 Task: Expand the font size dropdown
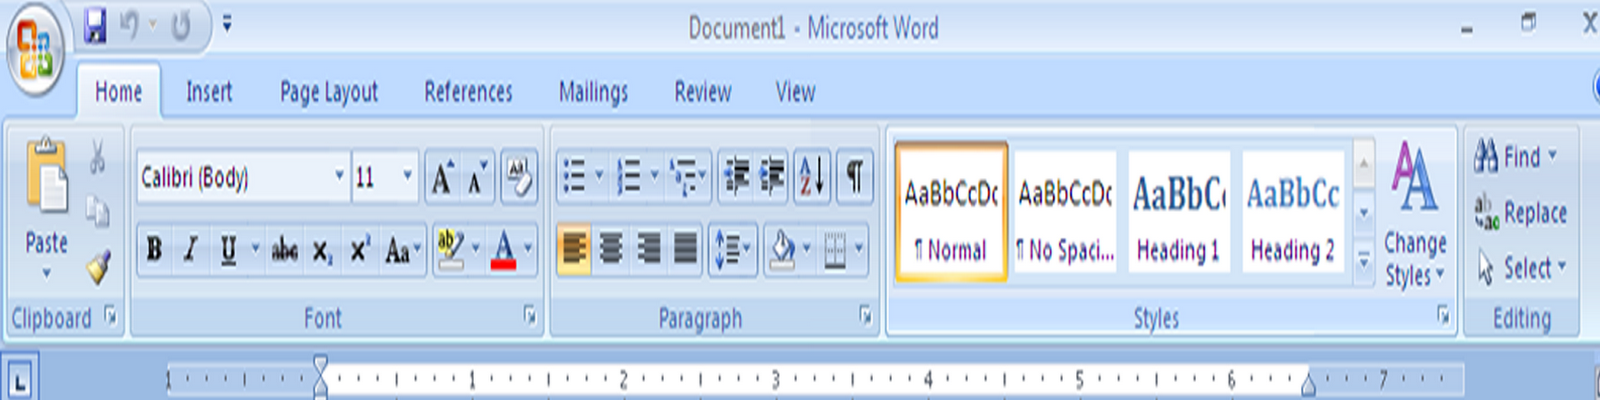pyautogui.click(x=407, y=176)
